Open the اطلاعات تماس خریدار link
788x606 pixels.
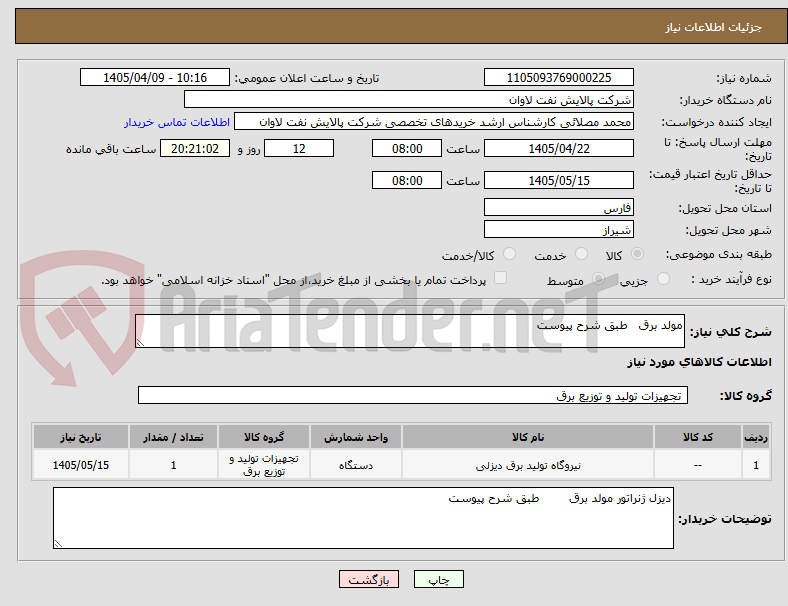[x=177, y=122]
